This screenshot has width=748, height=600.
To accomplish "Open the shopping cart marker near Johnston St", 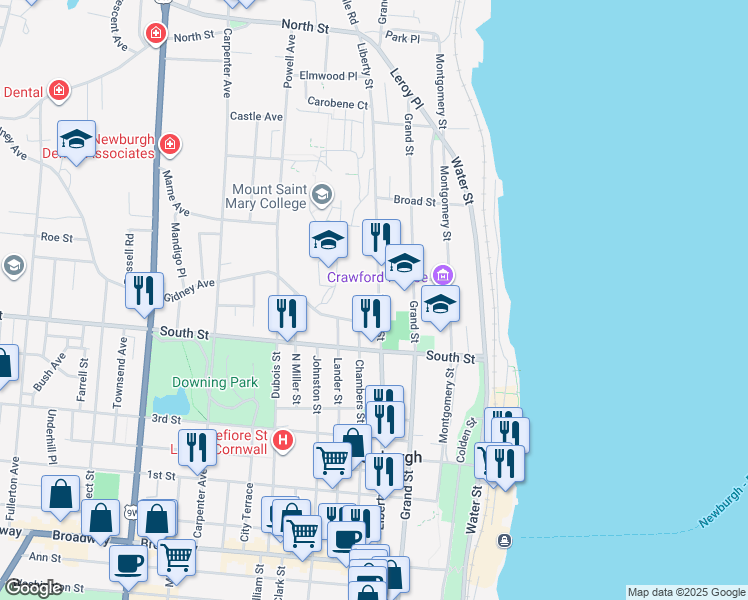I will click(x=332, y=460).
